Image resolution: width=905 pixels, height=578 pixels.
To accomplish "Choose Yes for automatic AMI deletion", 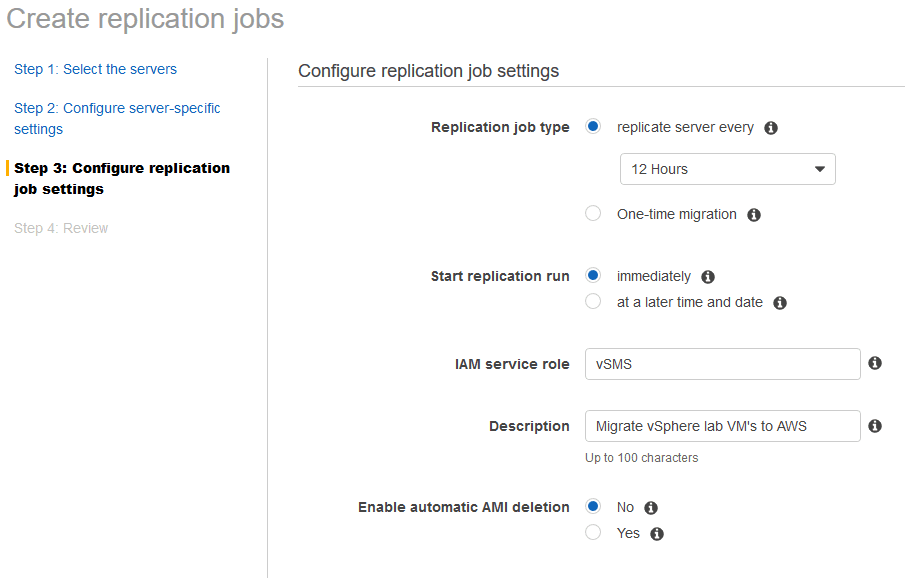I will [593, 532].
